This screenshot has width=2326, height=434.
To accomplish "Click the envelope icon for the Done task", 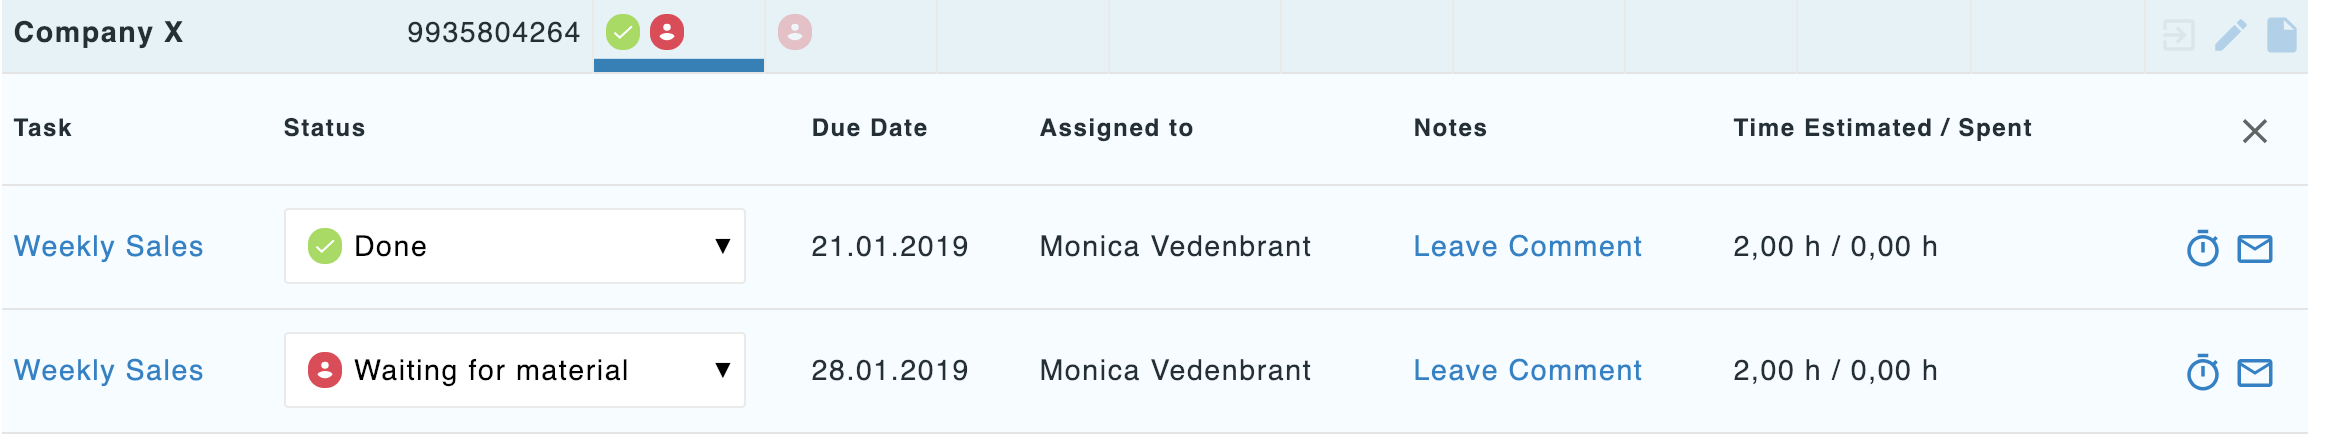I will pyautogui.click(x=2254, y=248).
